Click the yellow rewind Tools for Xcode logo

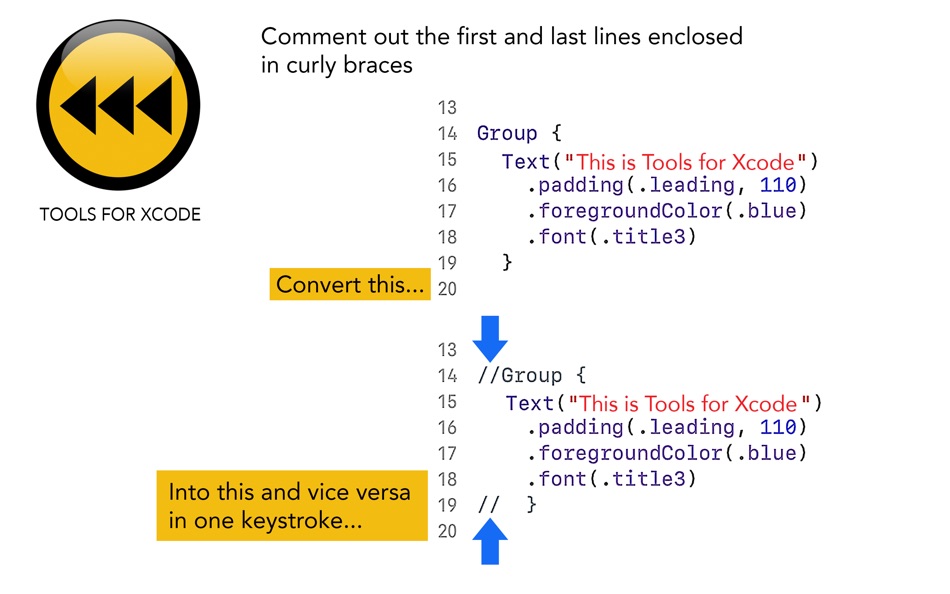(x=118, y=105)
